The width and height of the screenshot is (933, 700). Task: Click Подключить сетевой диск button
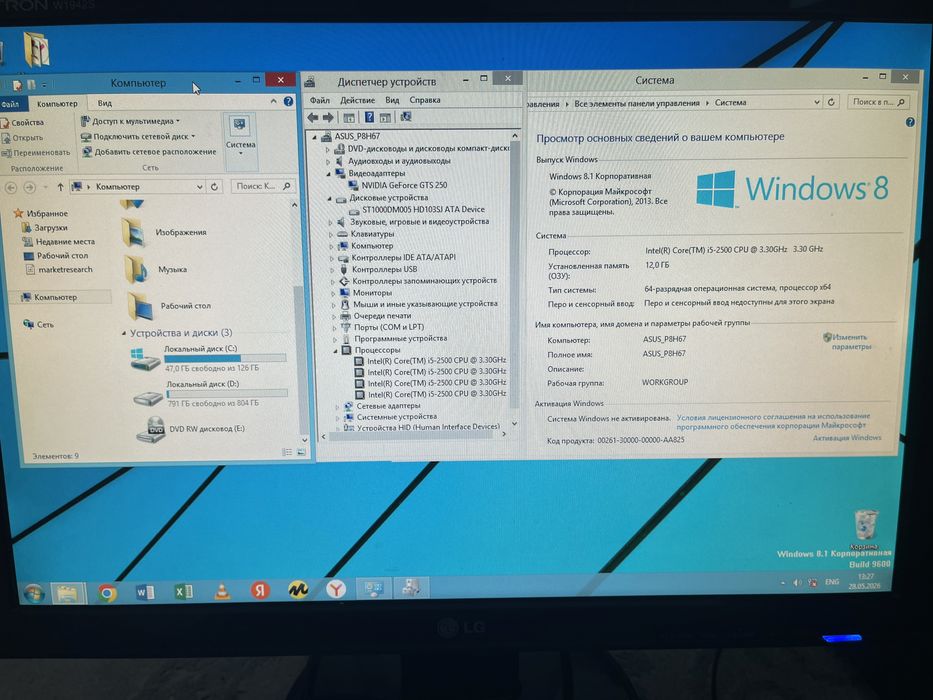pyautogui.click(x=138, y=136)
